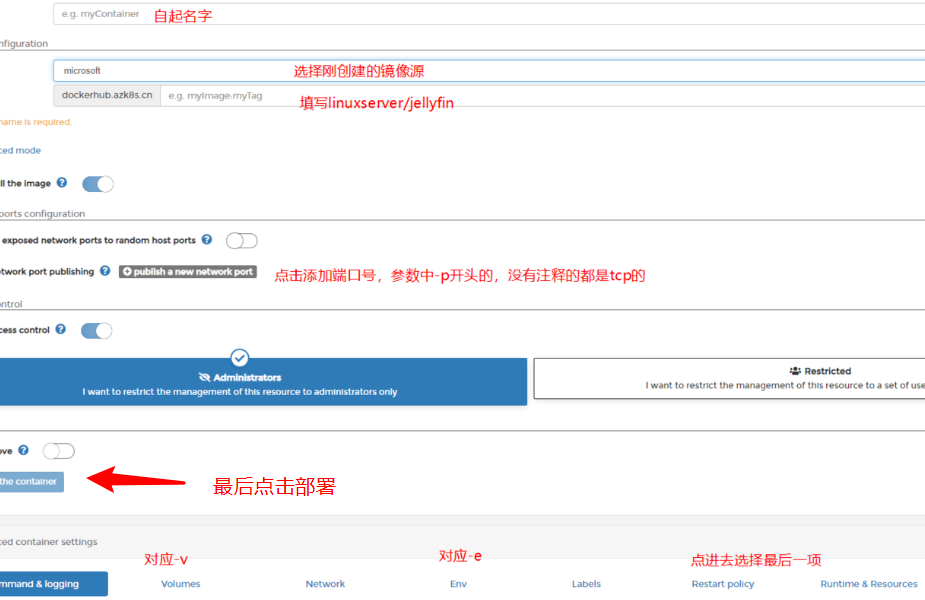Click the help icon beside the auto remove toggle
The width and height of the screenshot is (925, 600).
click(x=23, y=450)
